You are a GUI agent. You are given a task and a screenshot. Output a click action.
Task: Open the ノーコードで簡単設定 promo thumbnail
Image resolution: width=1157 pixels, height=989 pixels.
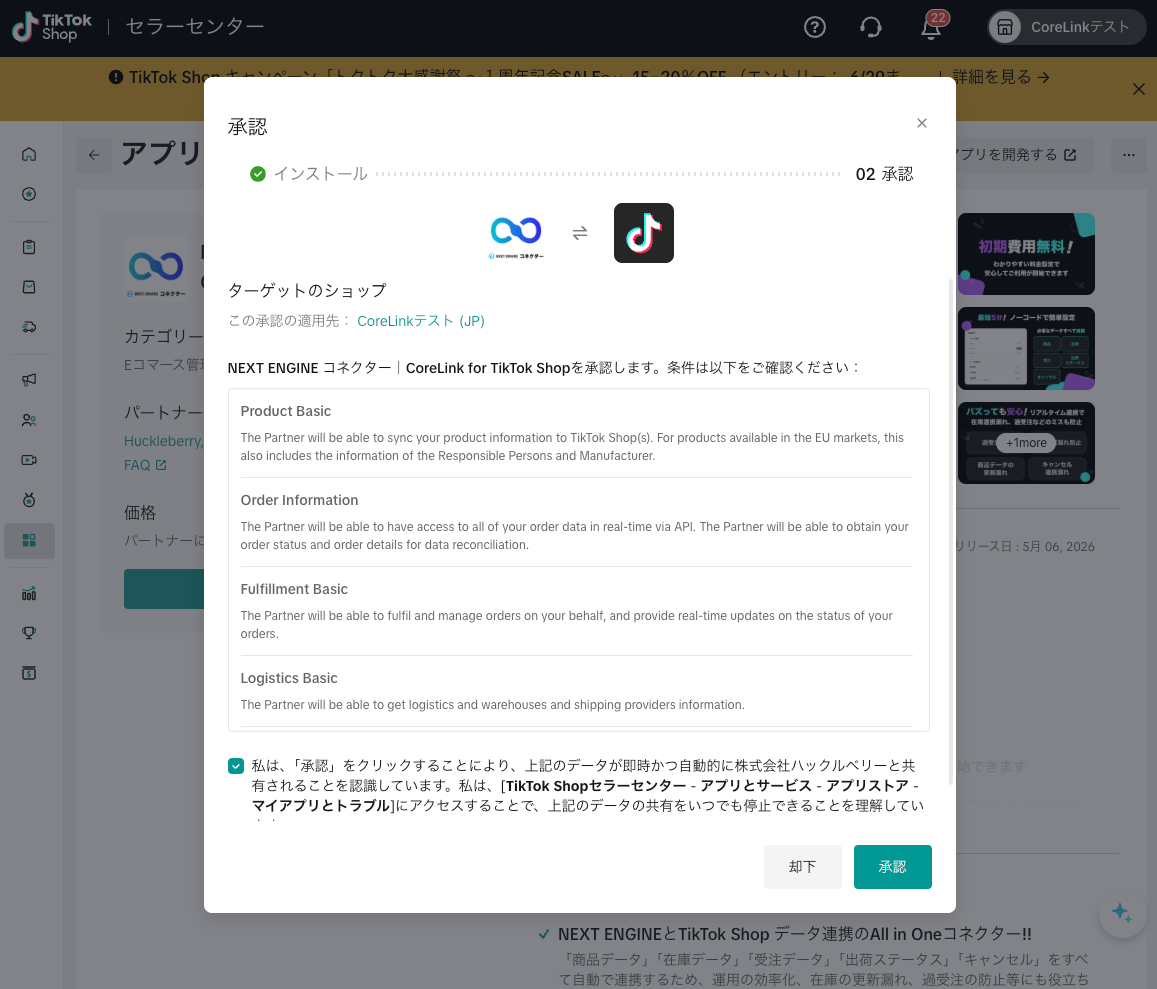click(x=1026, y=348)
